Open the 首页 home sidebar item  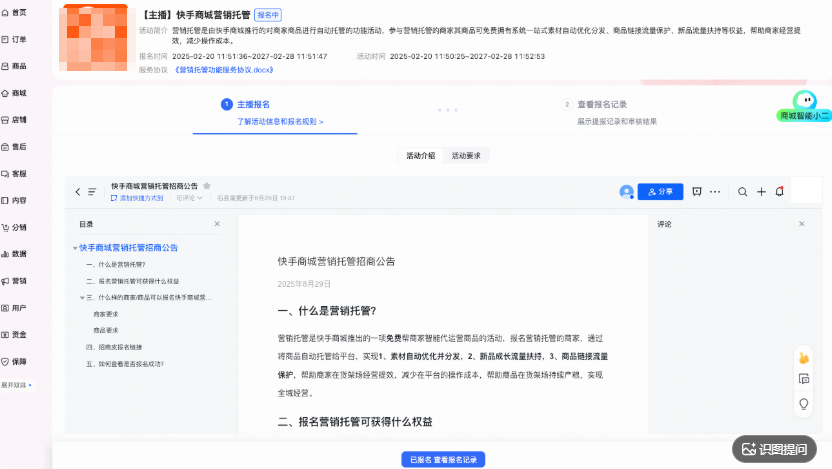pos(14,12)
